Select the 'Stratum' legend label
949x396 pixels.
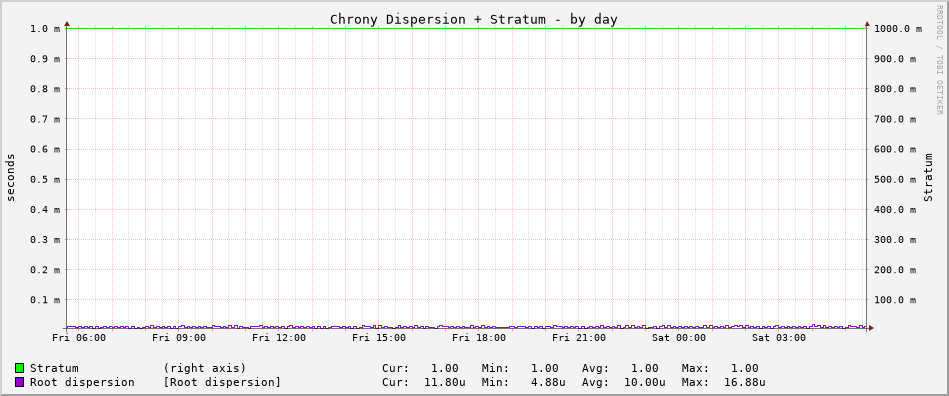54,368
